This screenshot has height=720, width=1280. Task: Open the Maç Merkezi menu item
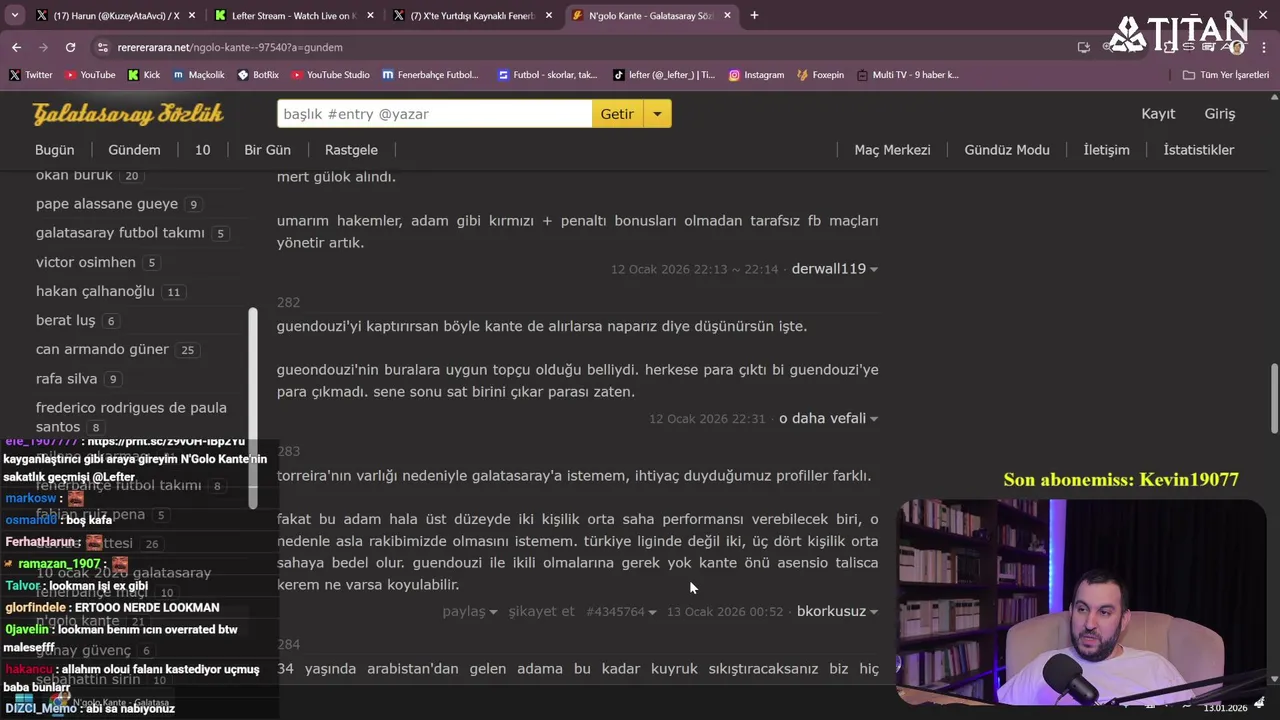(x=892, y=150)
